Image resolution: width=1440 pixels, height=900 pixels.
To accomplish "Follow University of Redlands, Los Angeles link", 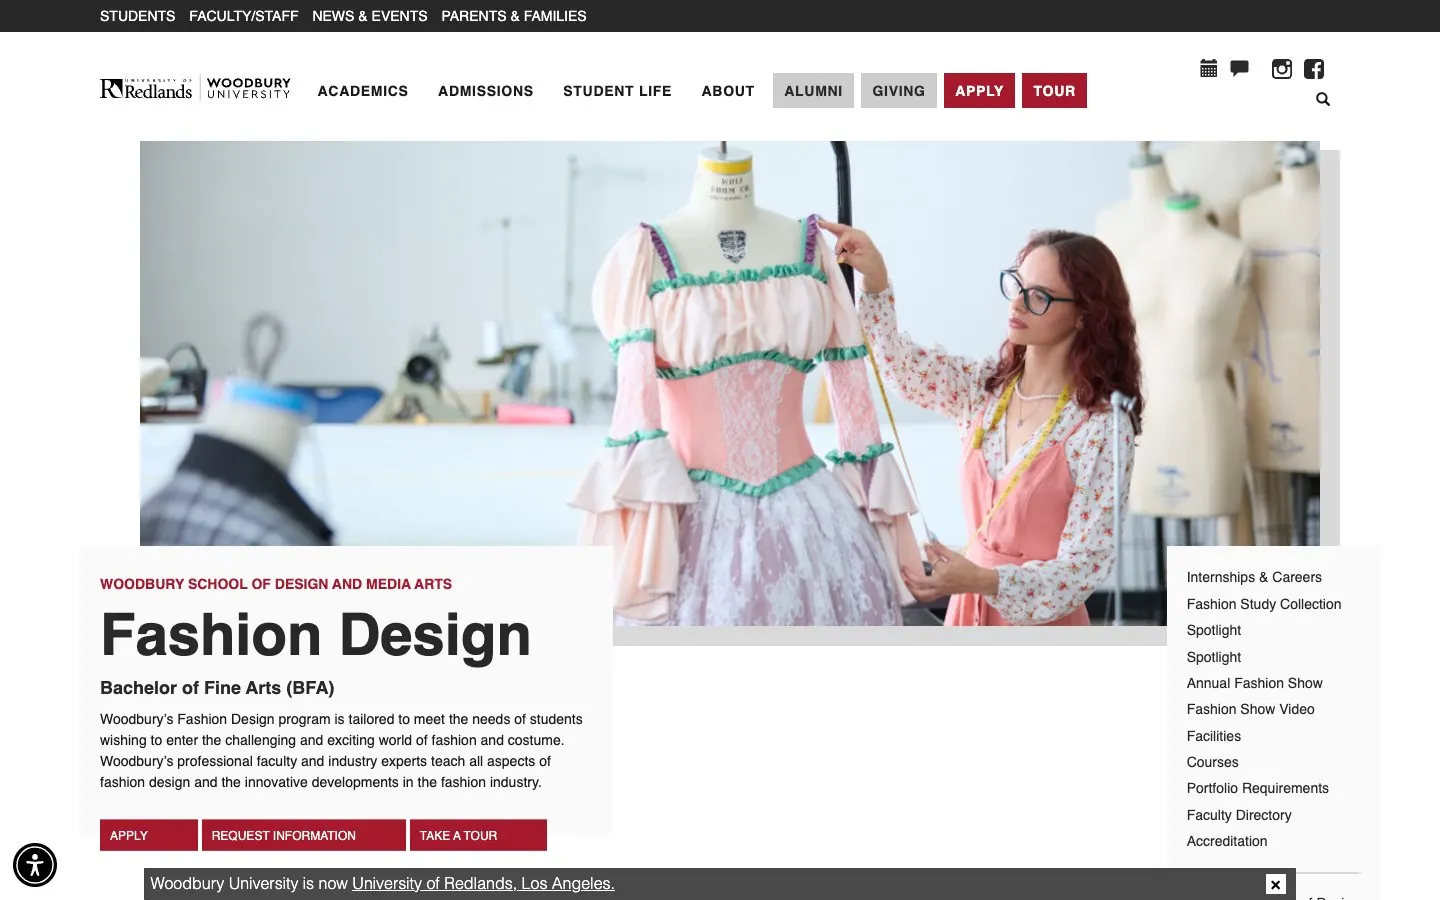I will (483, 884).
